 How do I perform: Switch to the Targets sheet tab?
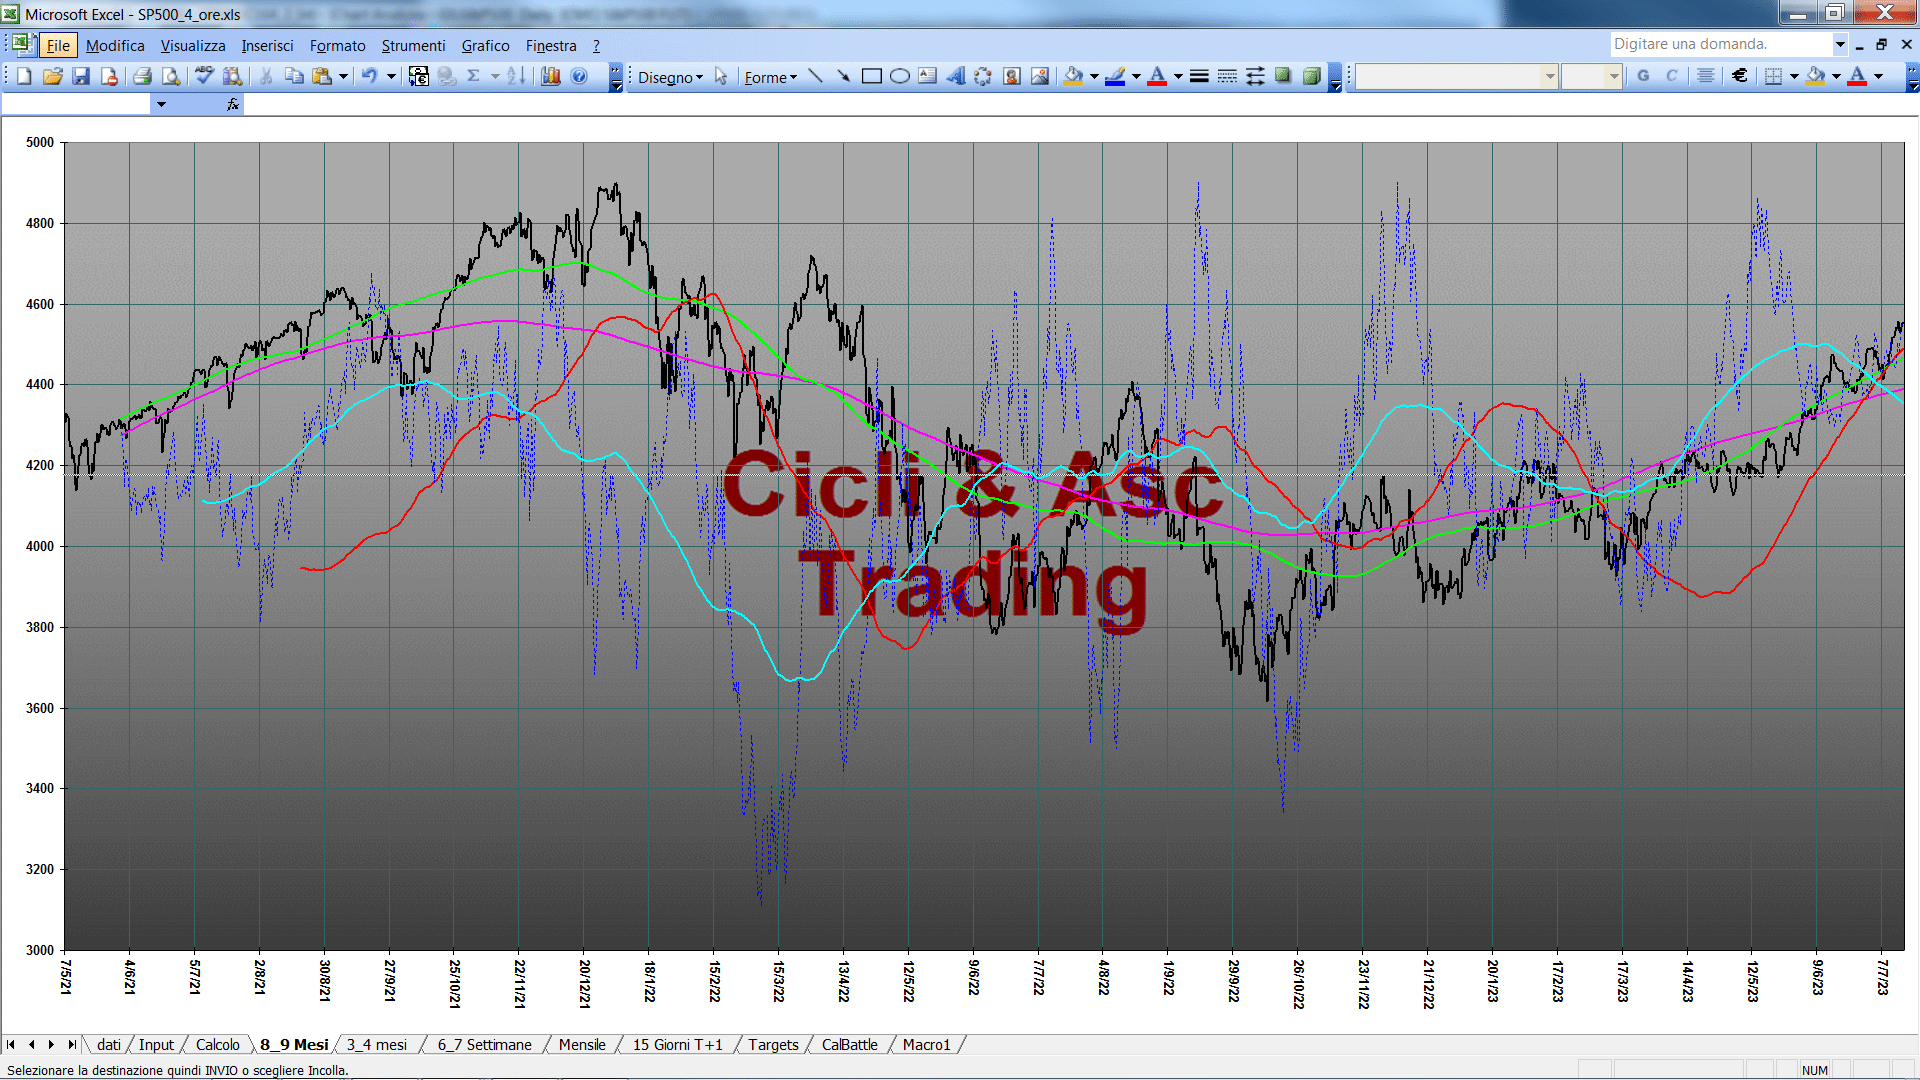pos(773,1045)
